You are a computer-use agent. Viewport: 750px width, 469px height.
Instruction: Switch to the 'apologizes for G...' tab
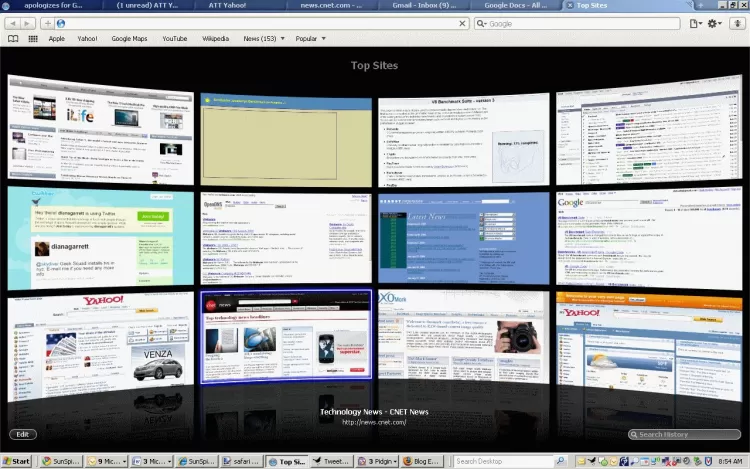pos(51,5)
